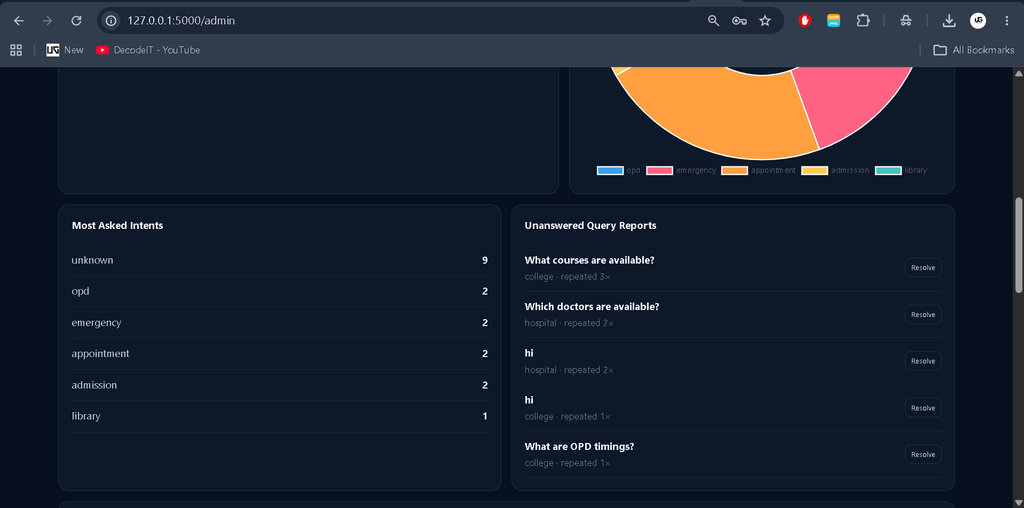Select the 'unknown' intent row
Viewport: 1024px width, 508px height.
click(x=280, y=260)
